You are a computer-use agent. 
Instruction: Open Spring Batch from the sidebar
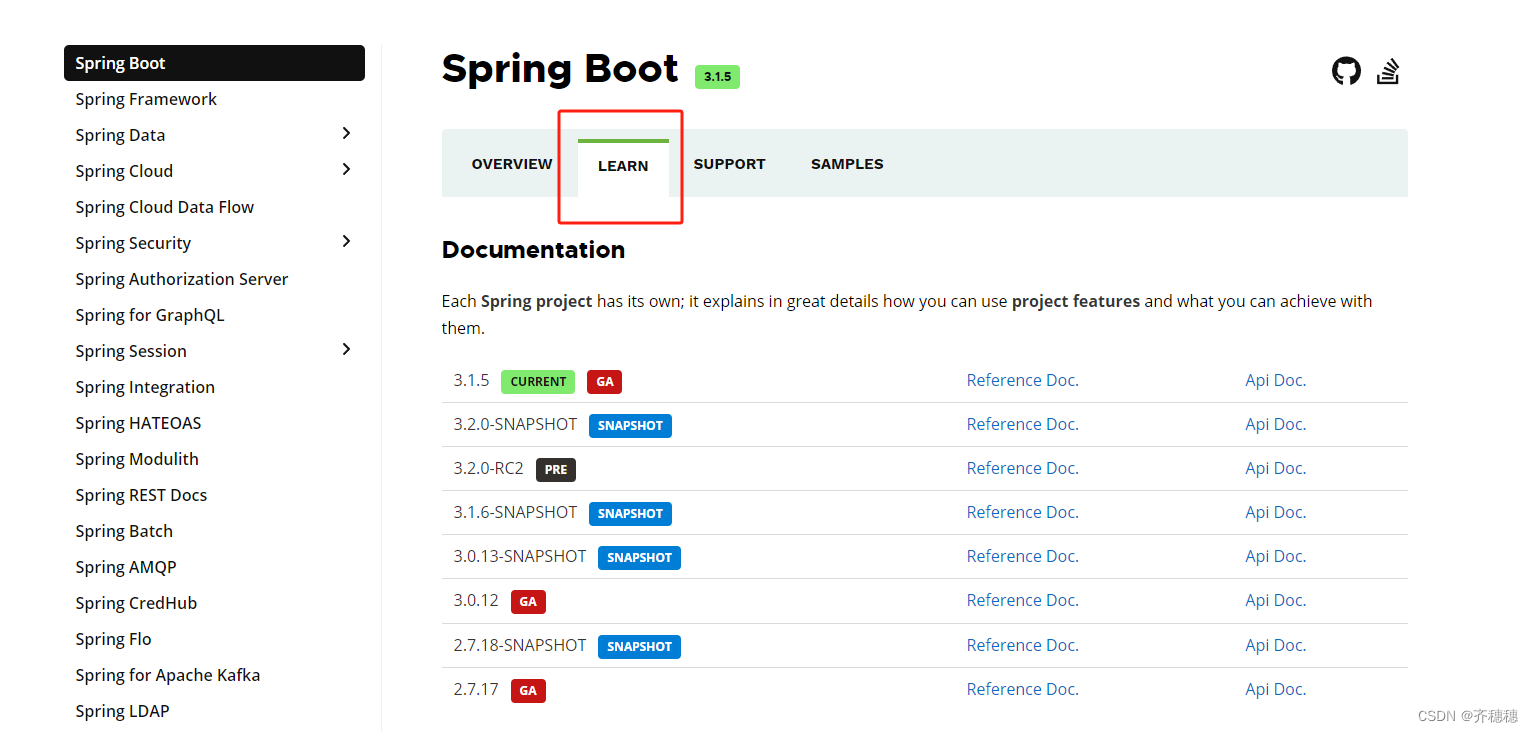click(x=124, y=530)
